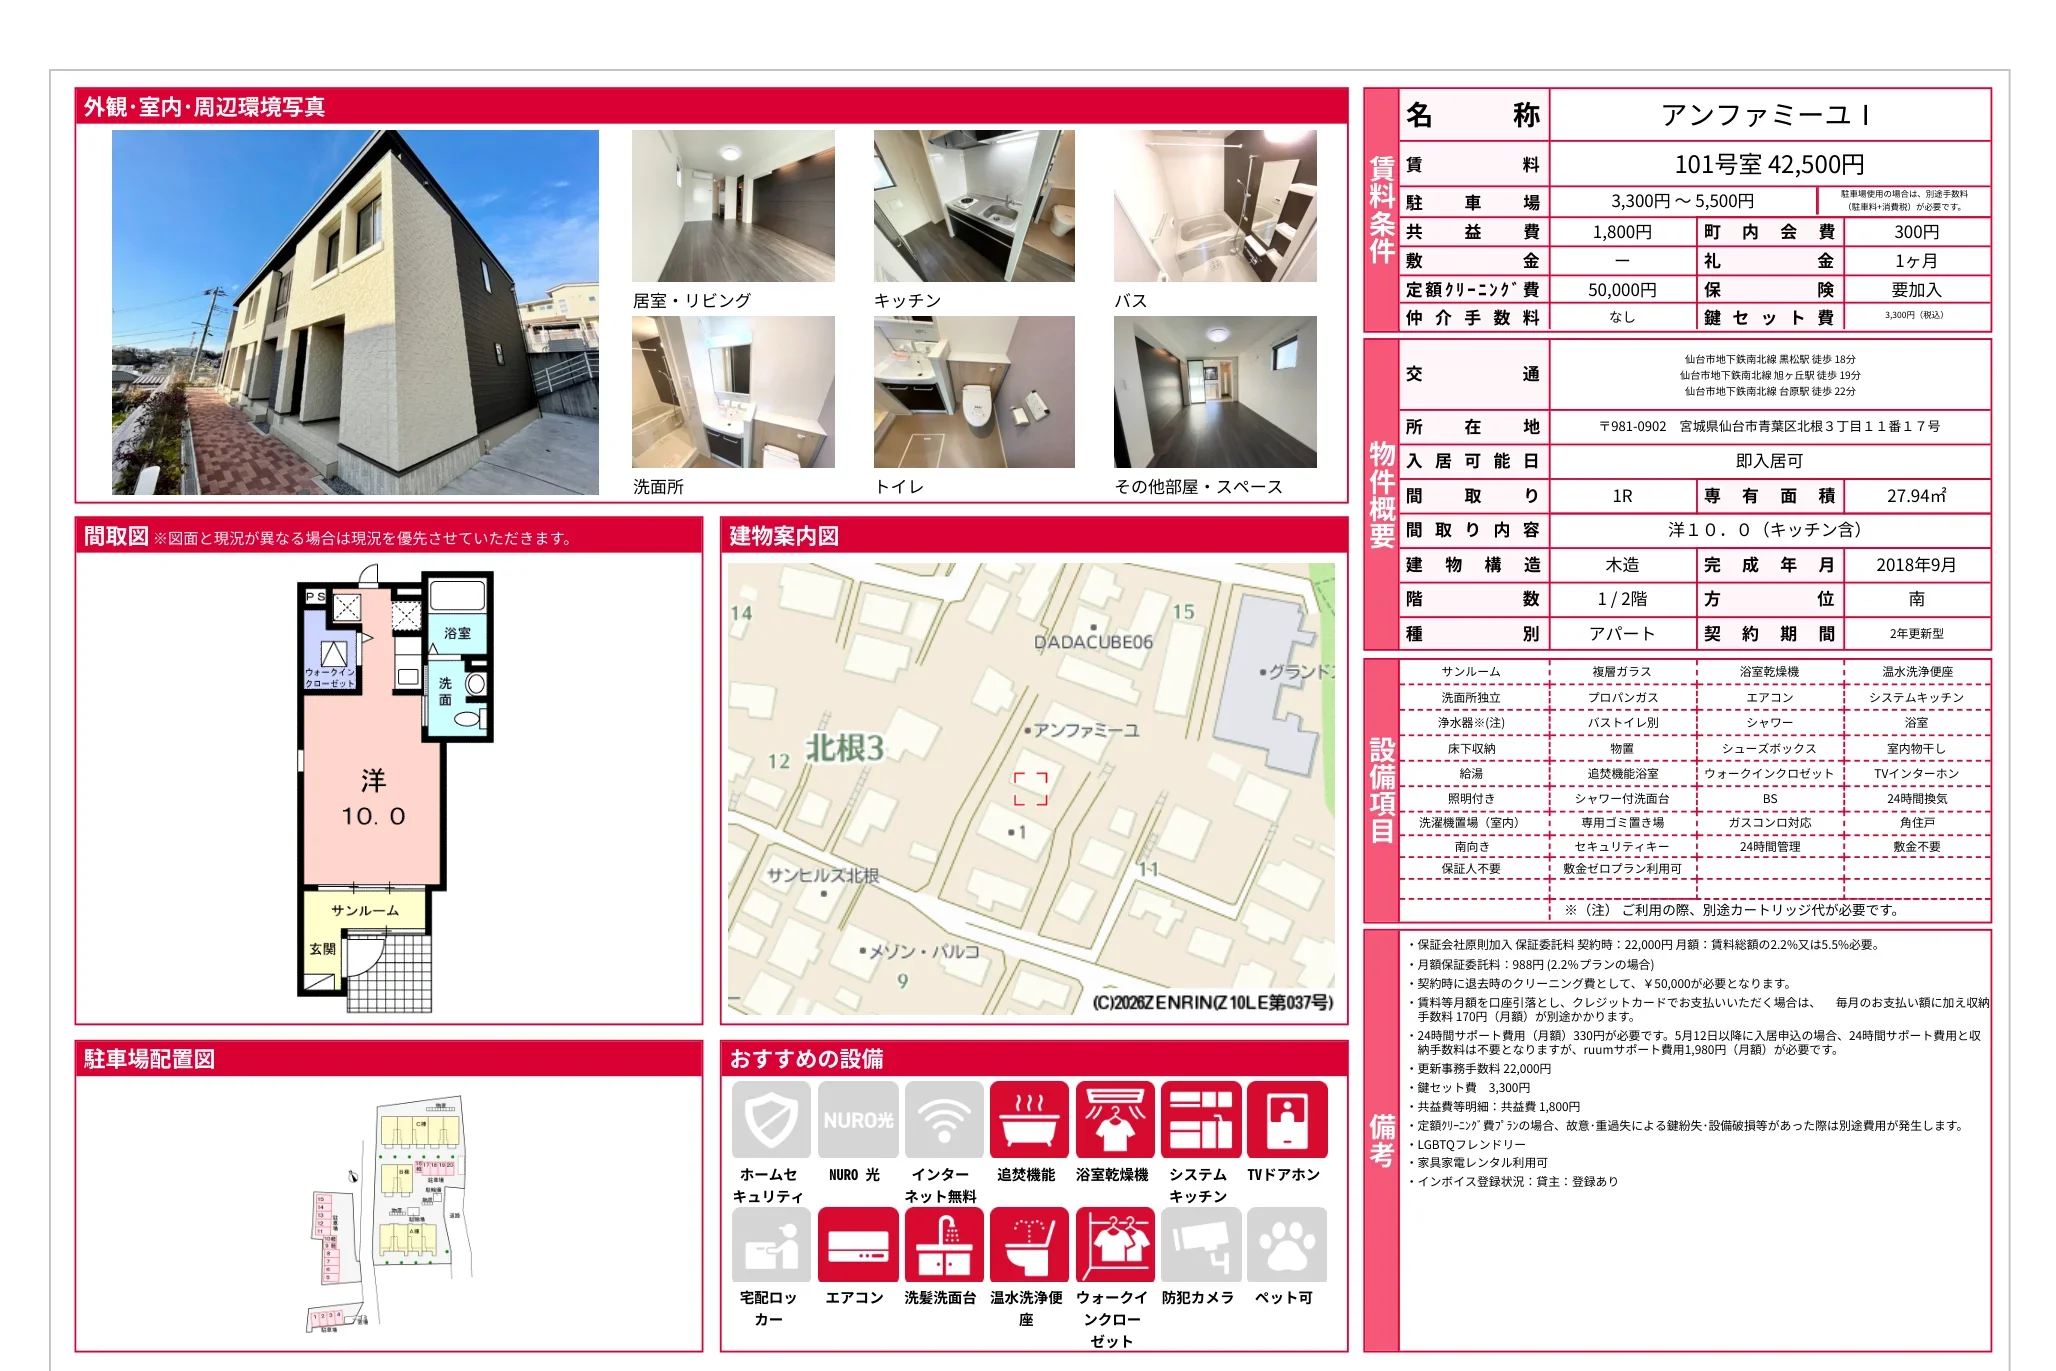
Task: Click the 追焚機能 bathtub icon
Action: coord(1028,1119)
